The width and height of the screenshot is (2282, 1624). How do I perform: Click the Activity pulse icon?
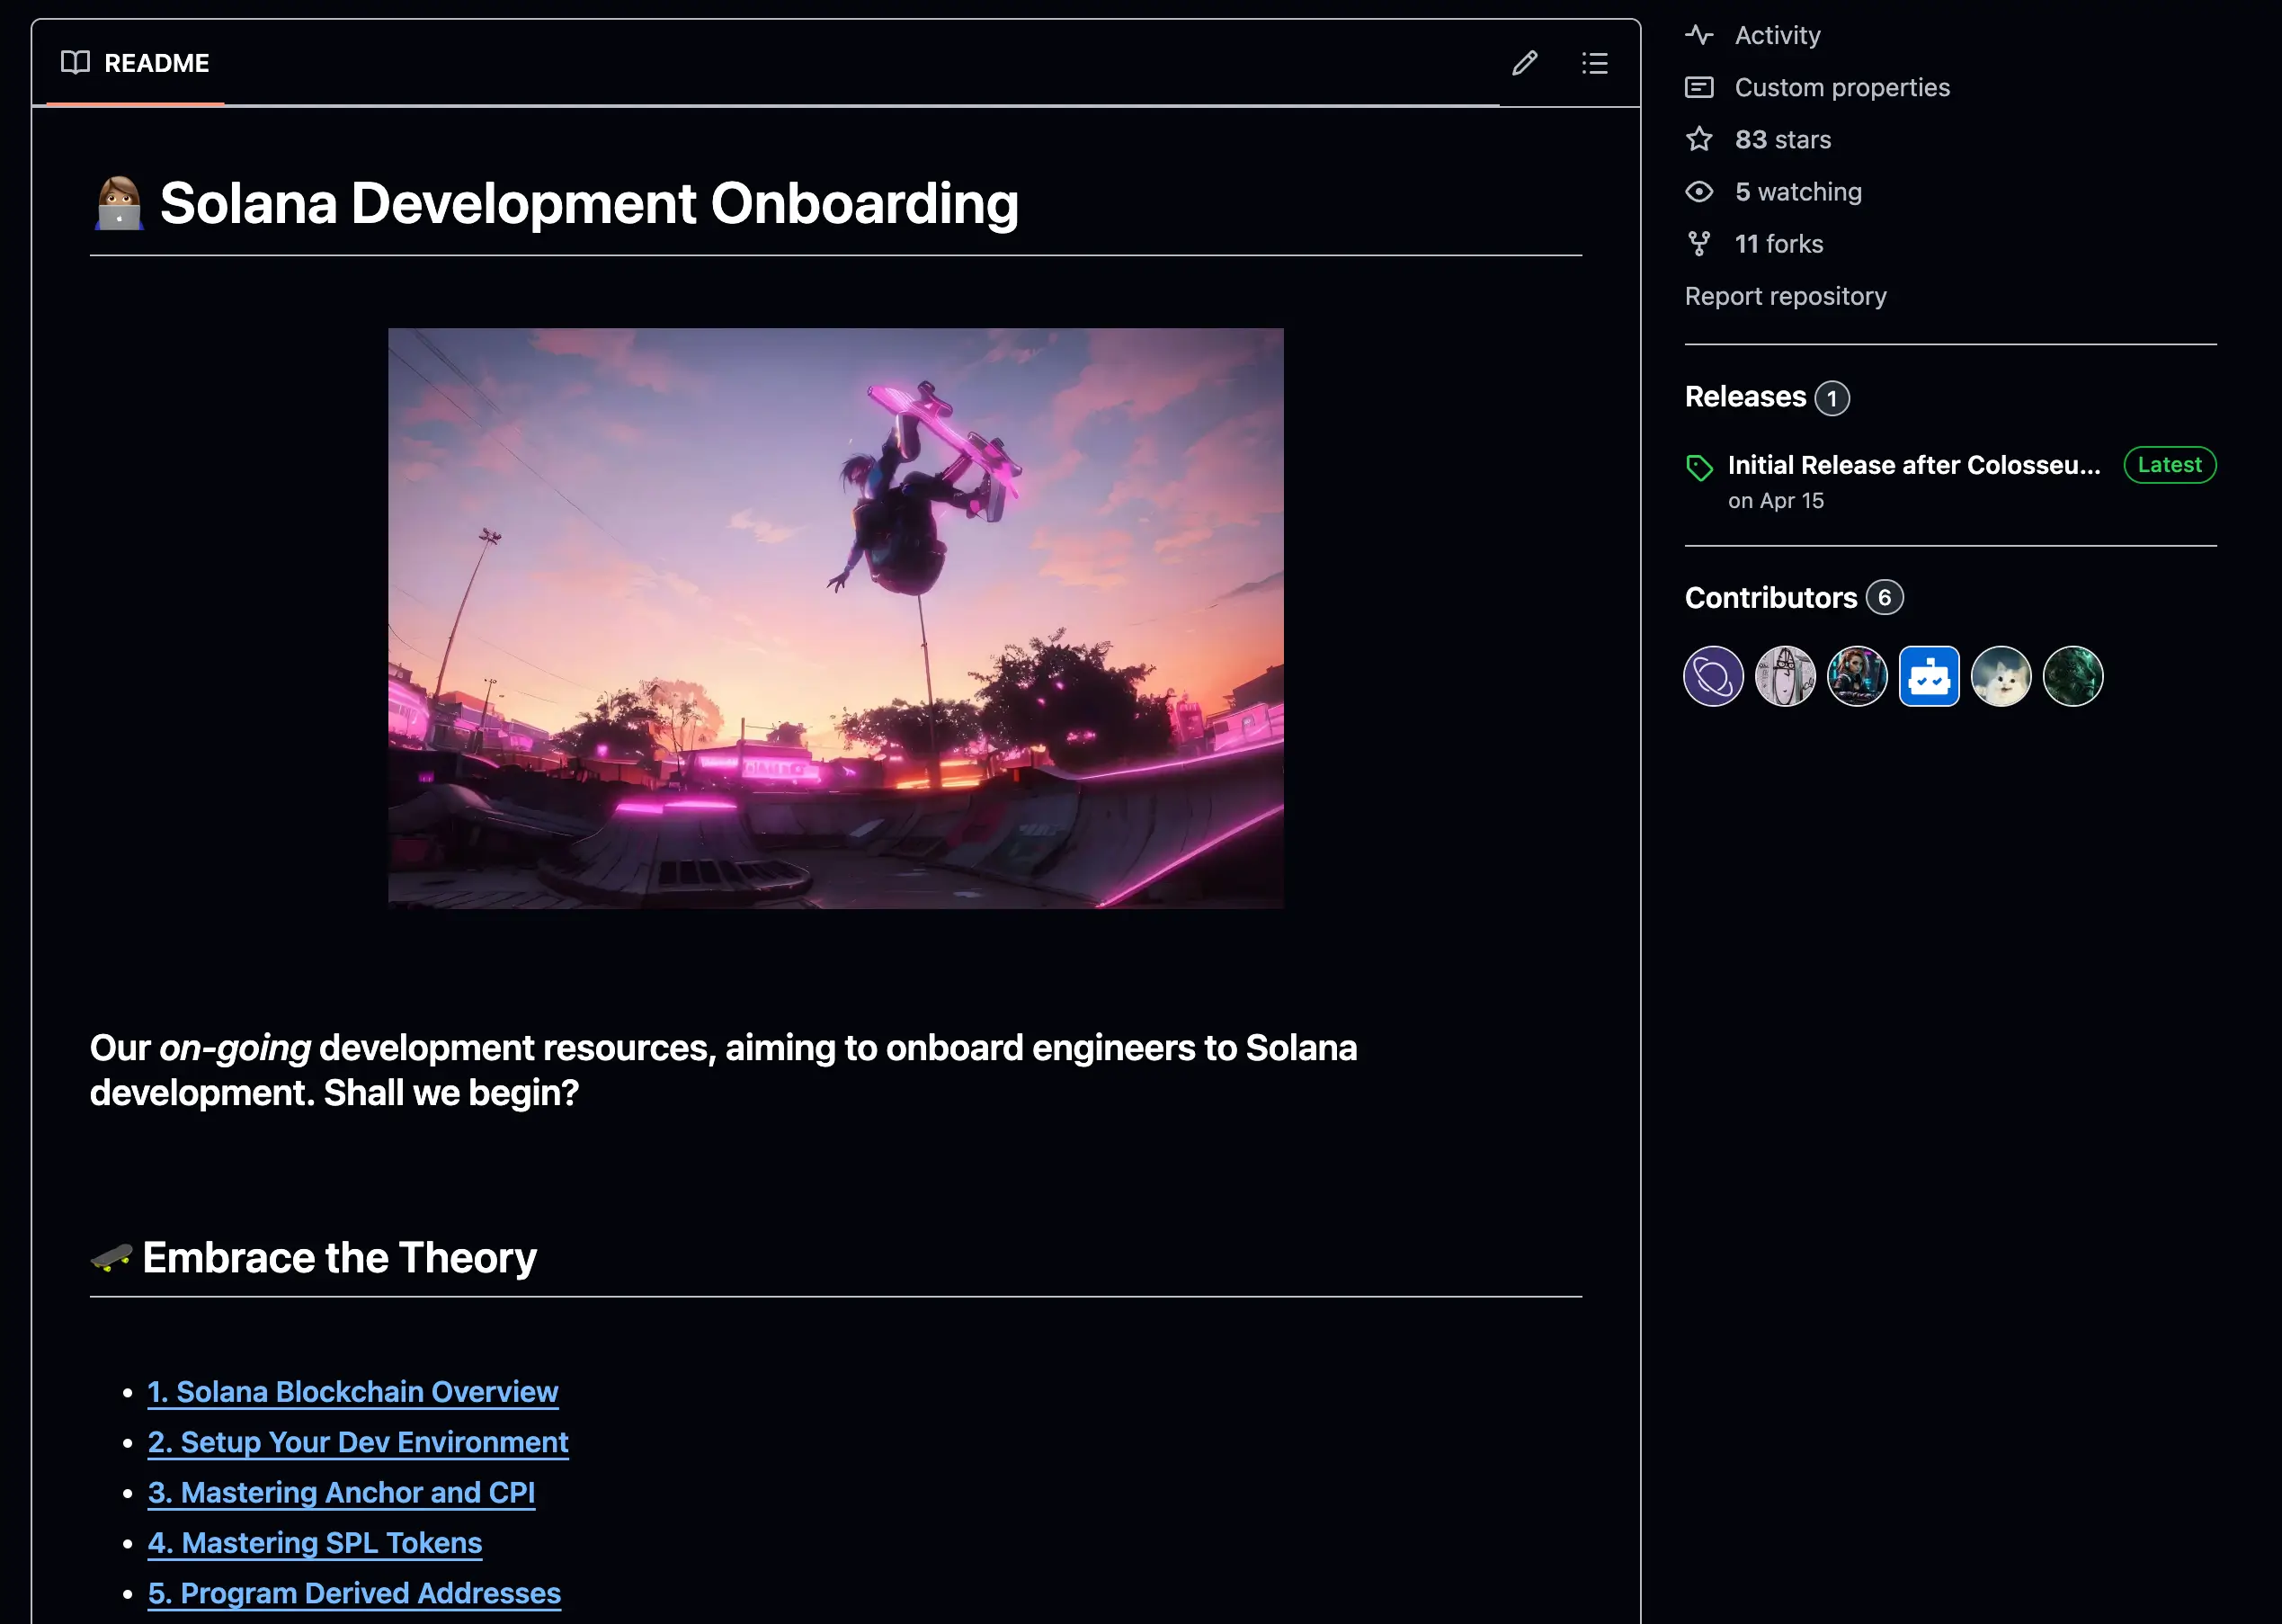1699,35
